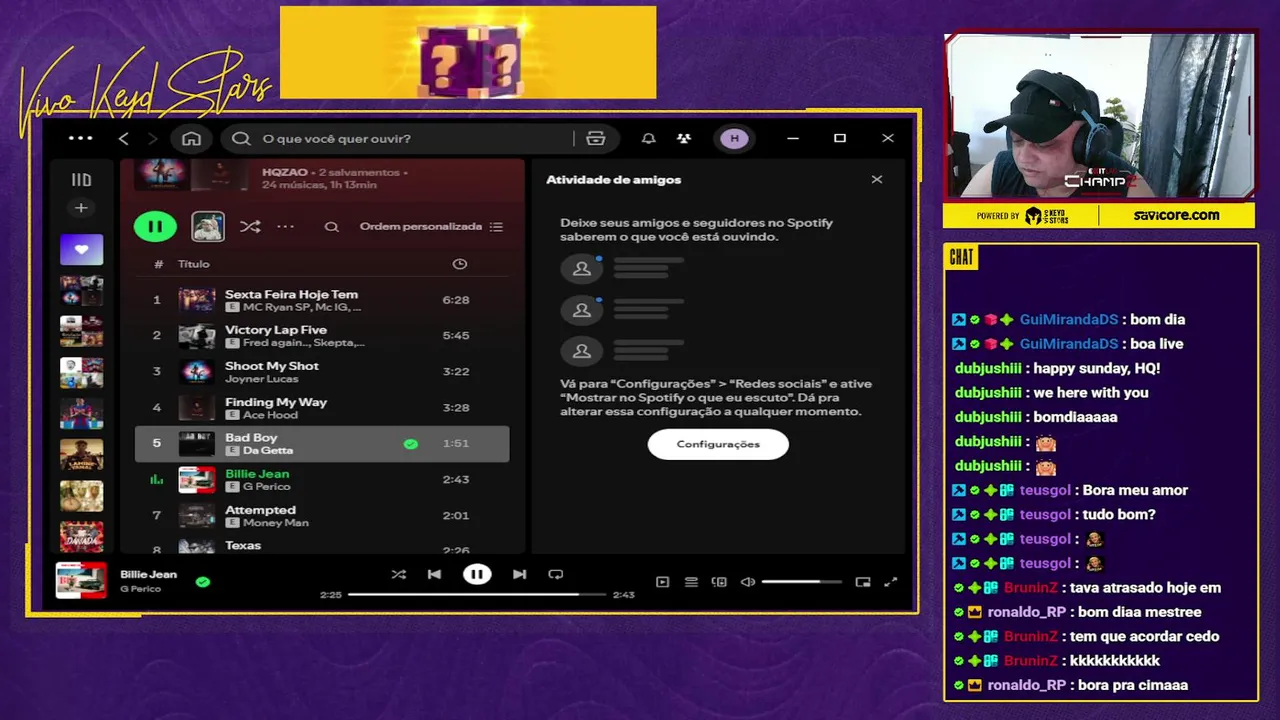Close the 'Atividade de amigos' panel
Image resolution: width=1280 pixels, height=720 pixels.
[877, 180]
